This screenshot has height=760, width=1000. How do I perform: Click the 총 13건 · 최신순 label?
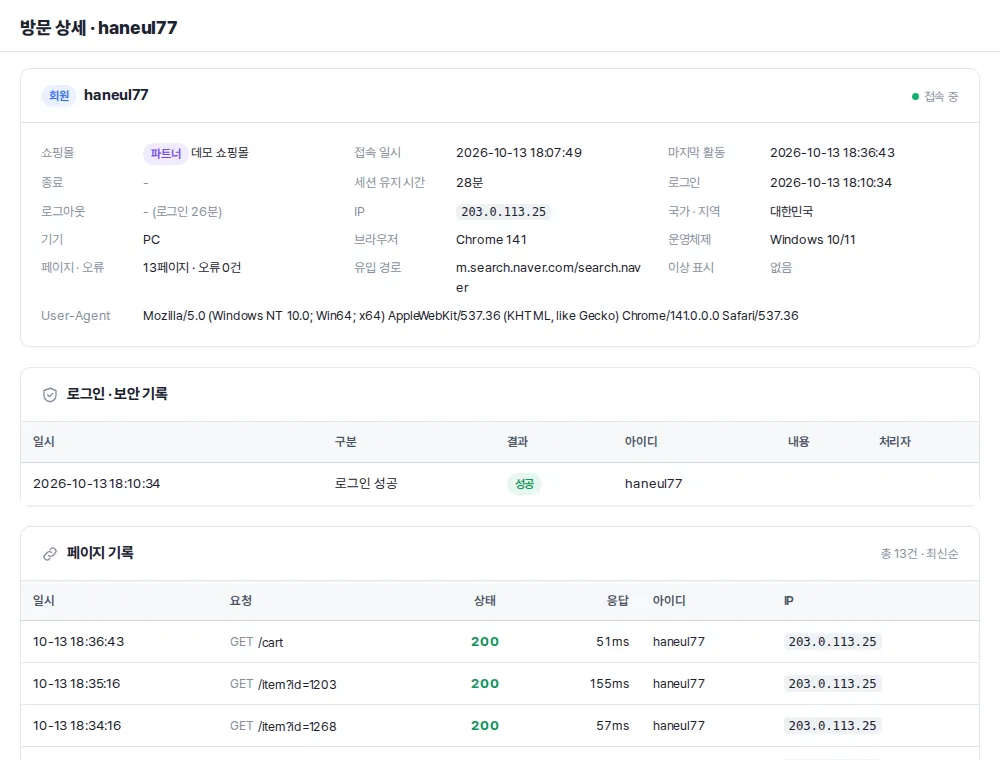(x=920, y=553)
